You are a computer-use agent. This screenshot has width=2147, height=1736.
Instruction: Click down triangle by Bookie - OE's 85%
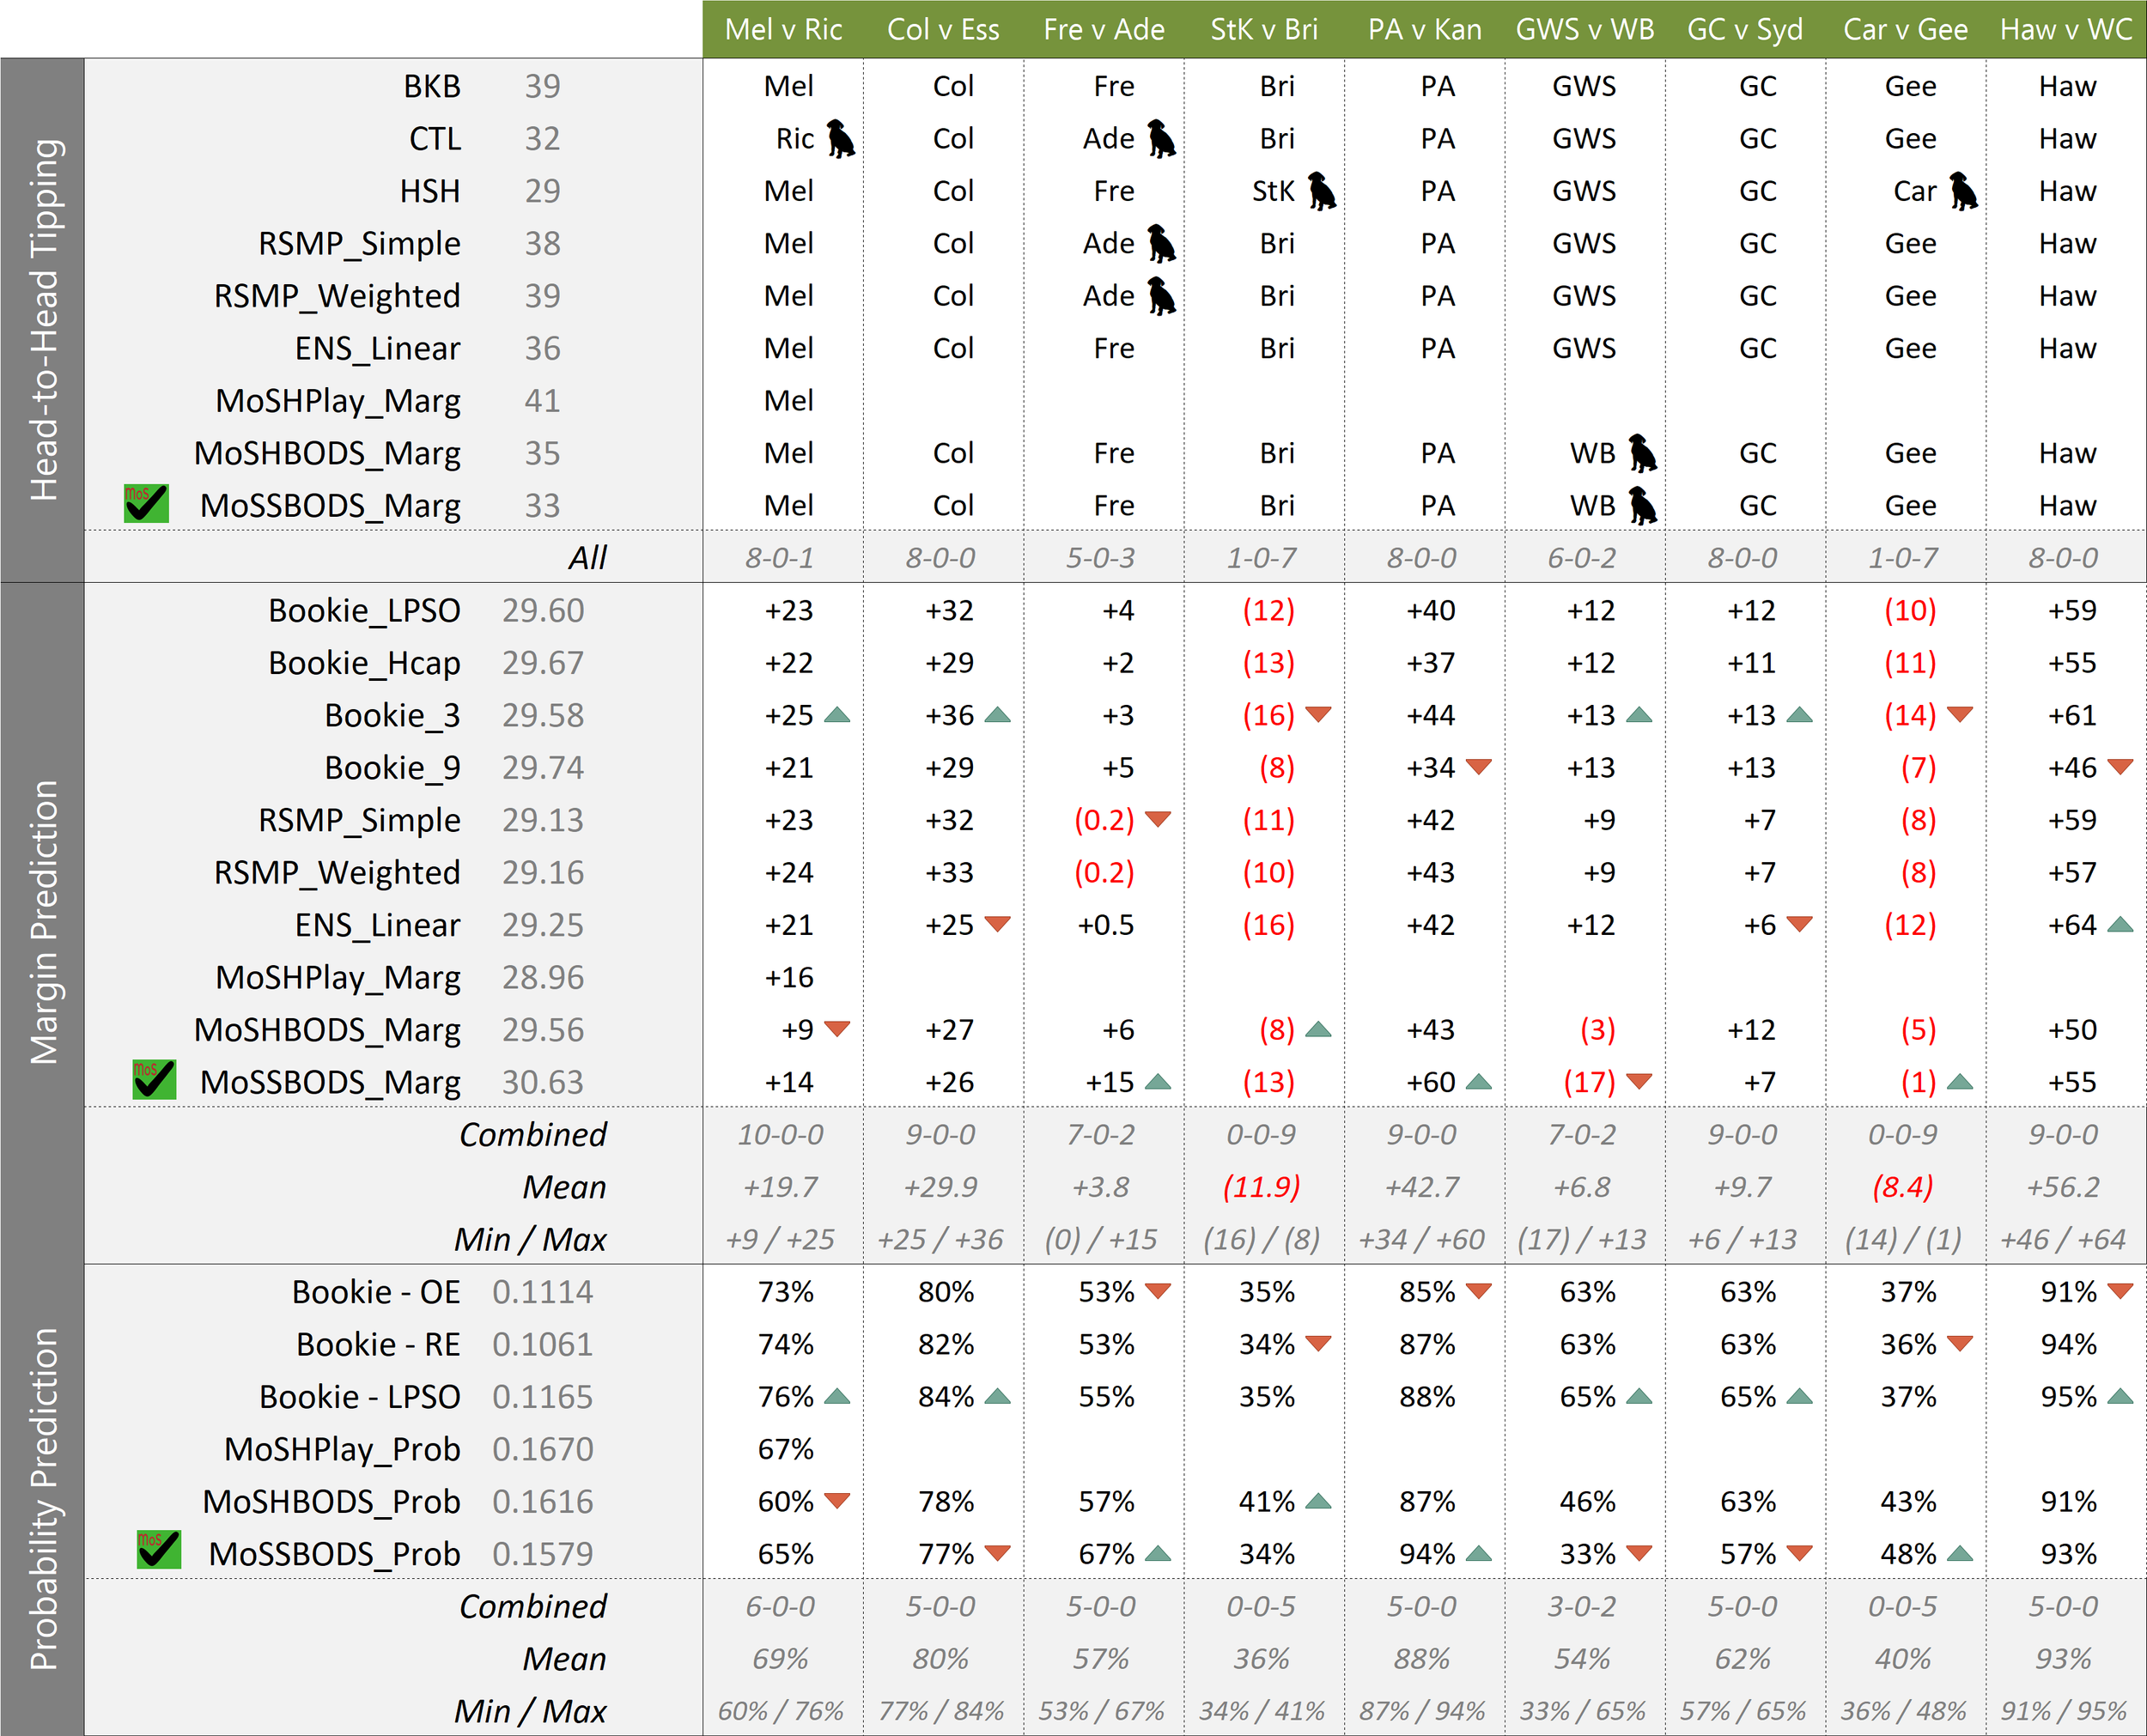point(1479,1292)
